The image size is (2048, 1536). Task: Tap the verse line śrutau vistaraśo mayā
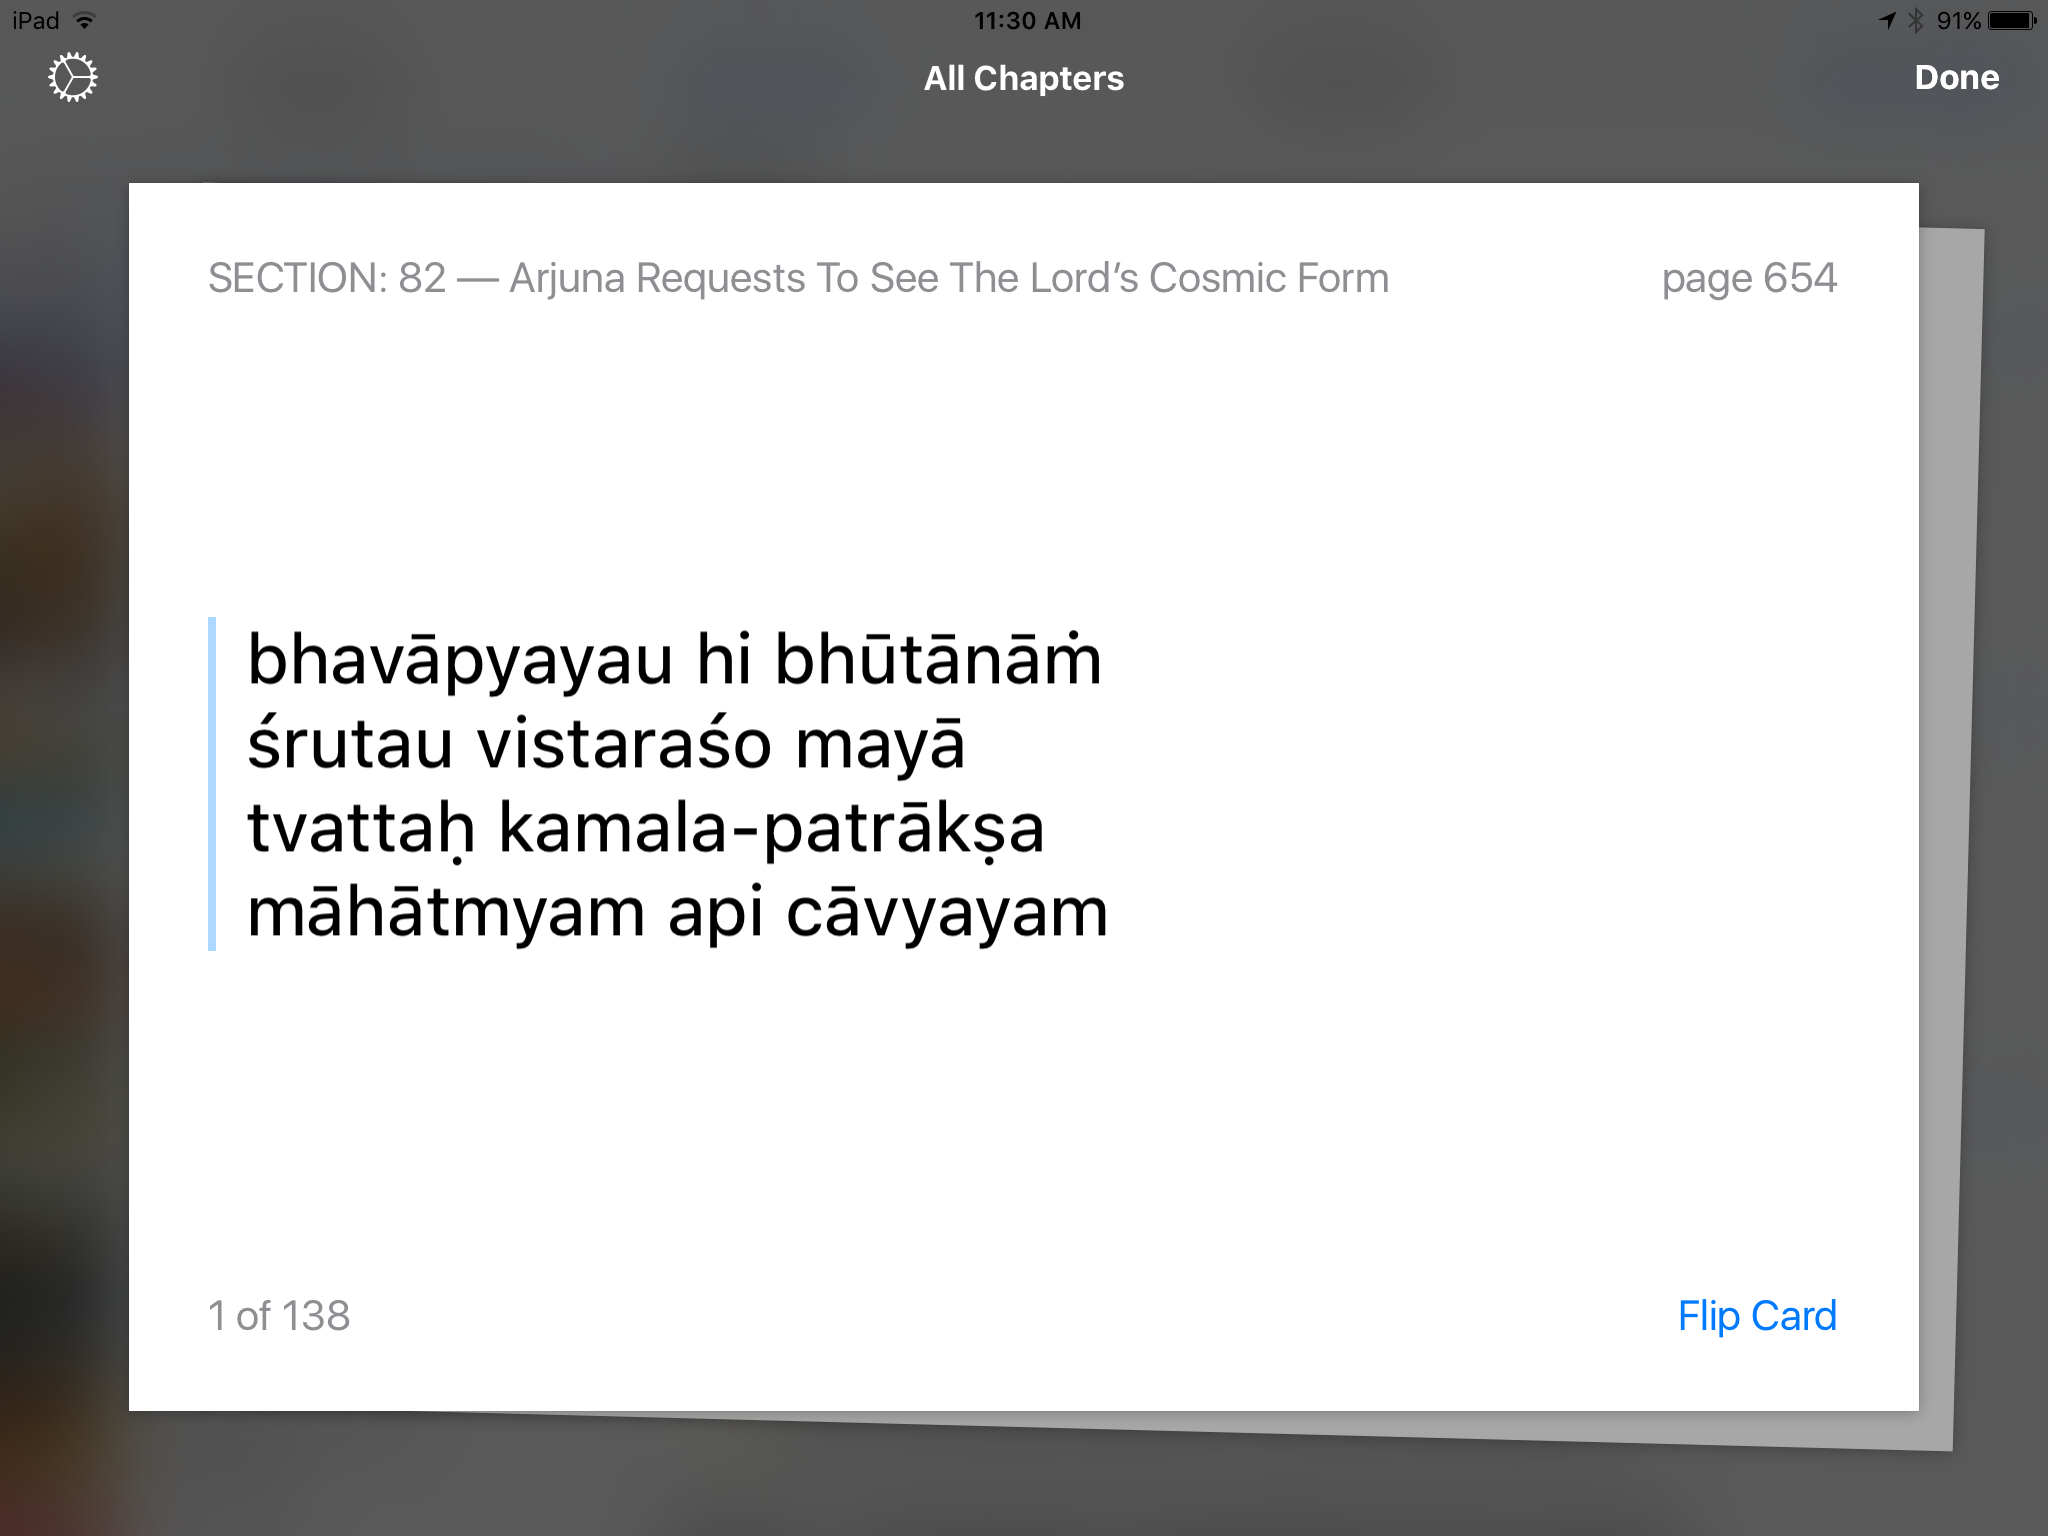point(606,745)
